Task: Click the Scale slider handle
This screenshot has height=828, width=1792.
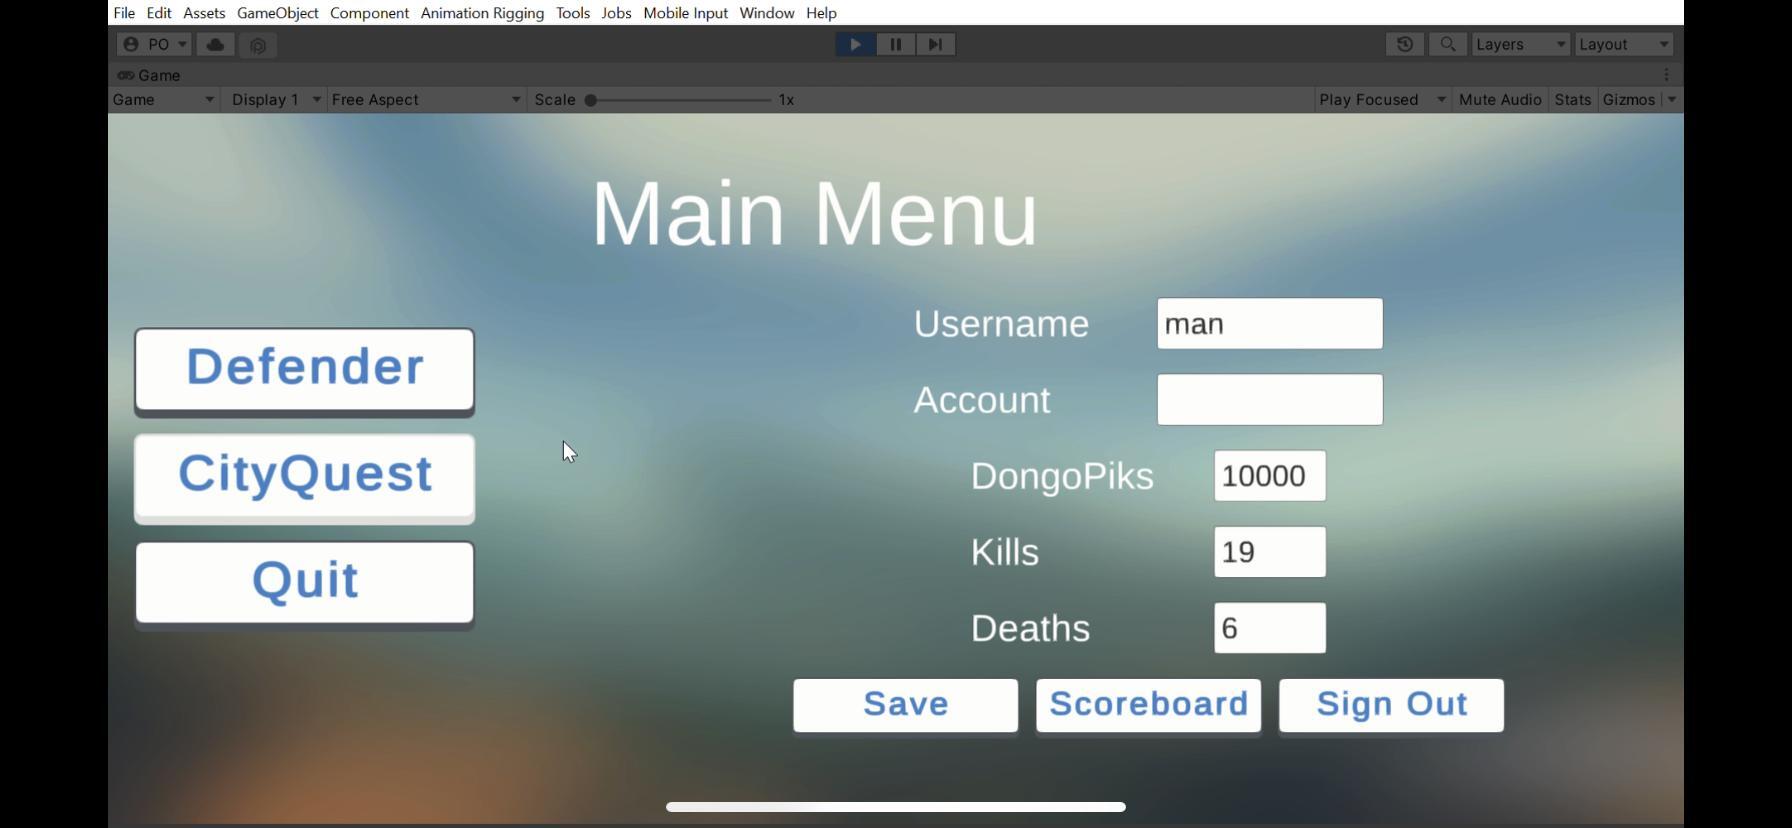Action: (591, 100)
